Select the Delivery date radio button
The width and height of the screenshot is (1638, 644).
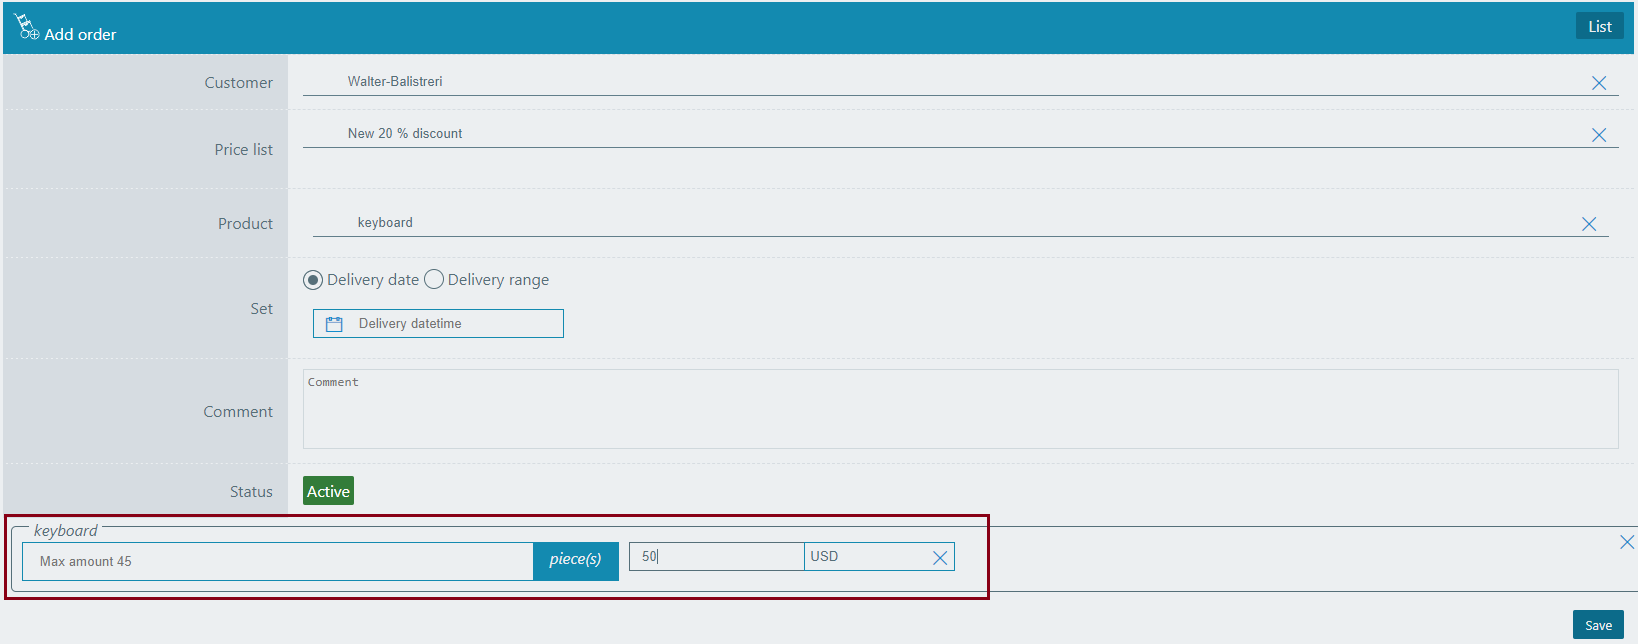click(x=313, y=280)
